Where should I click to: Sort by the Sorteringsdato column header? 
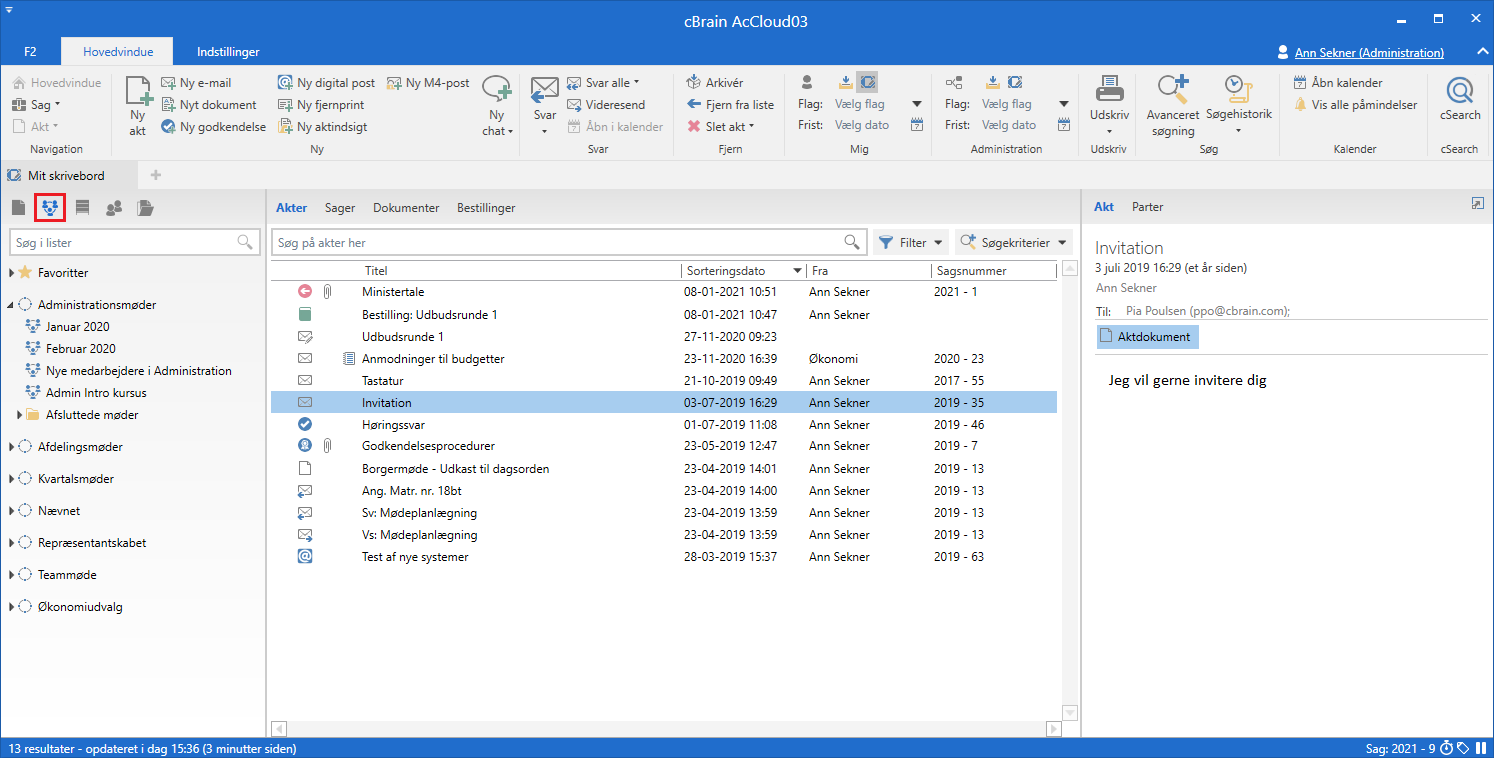coord(743,271)
